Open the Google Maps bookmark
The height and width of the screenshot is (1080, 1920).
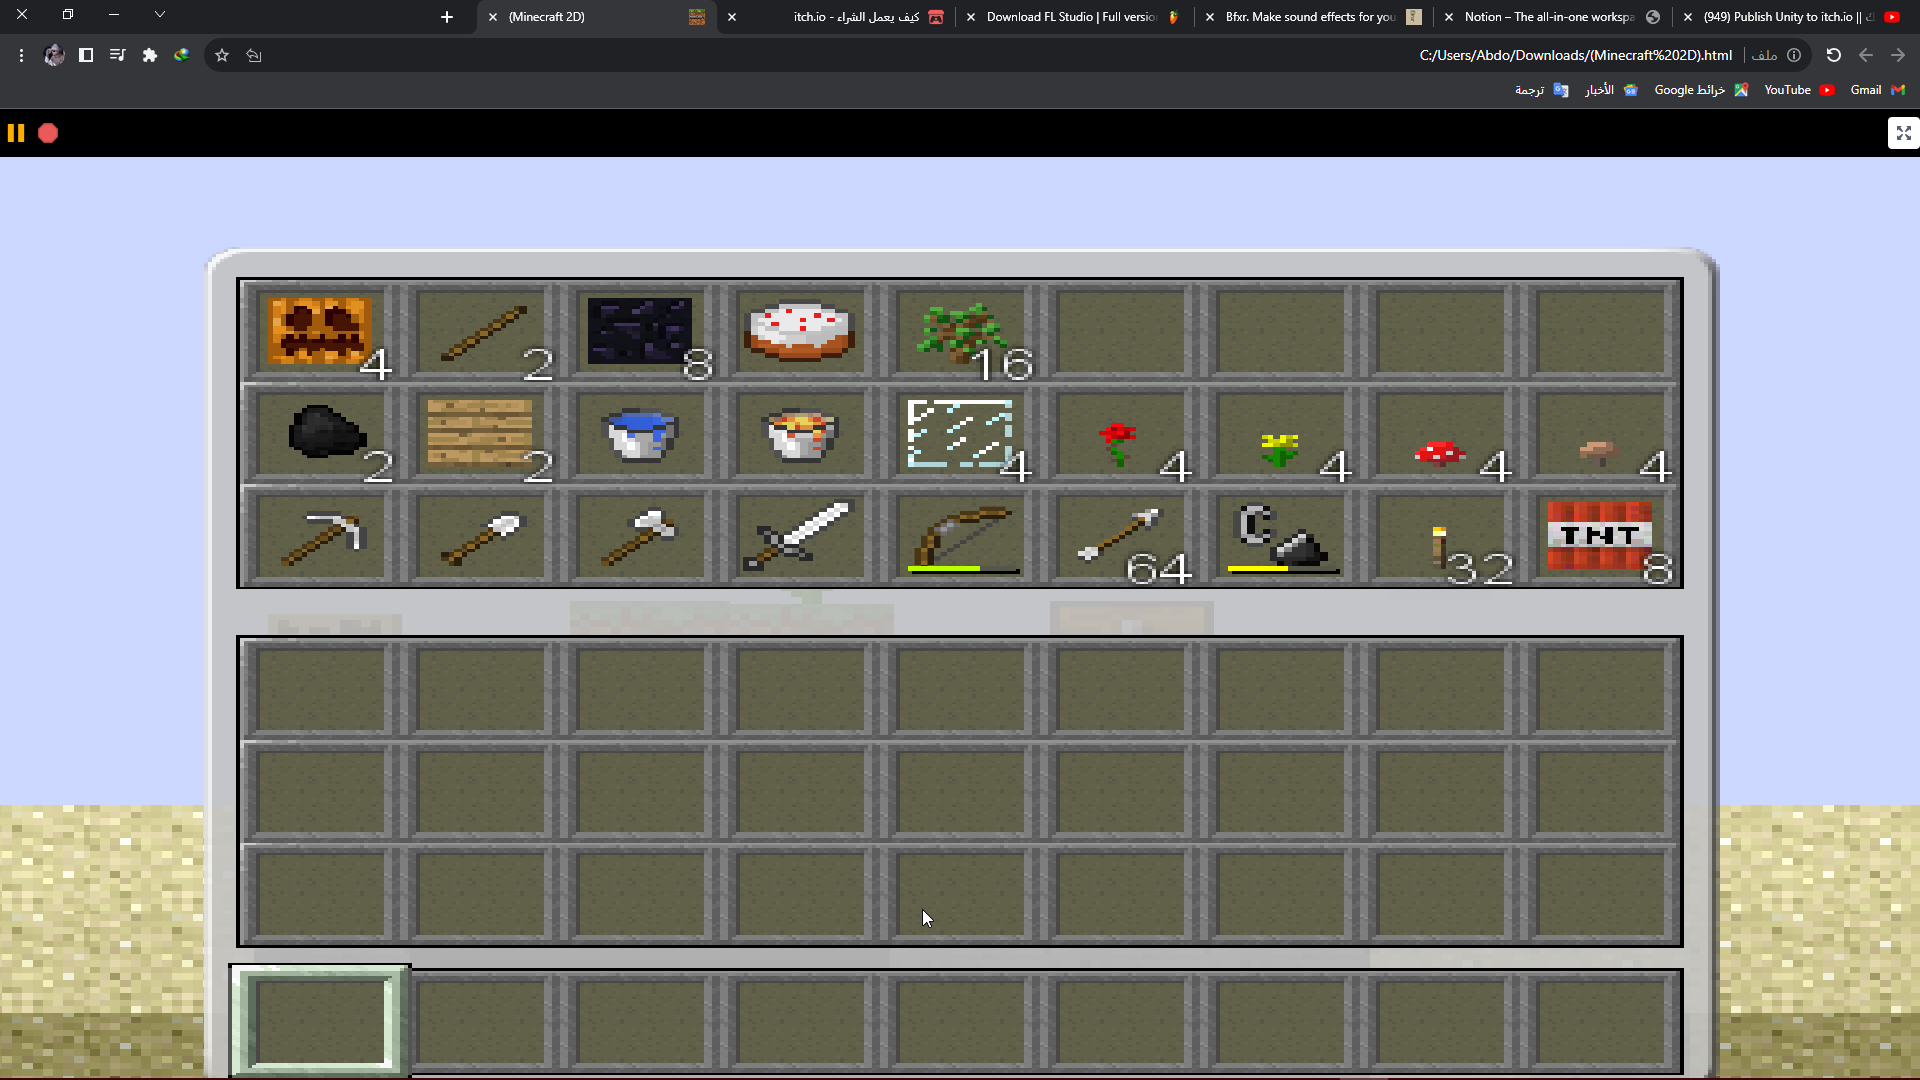[x=1700, y=90]
